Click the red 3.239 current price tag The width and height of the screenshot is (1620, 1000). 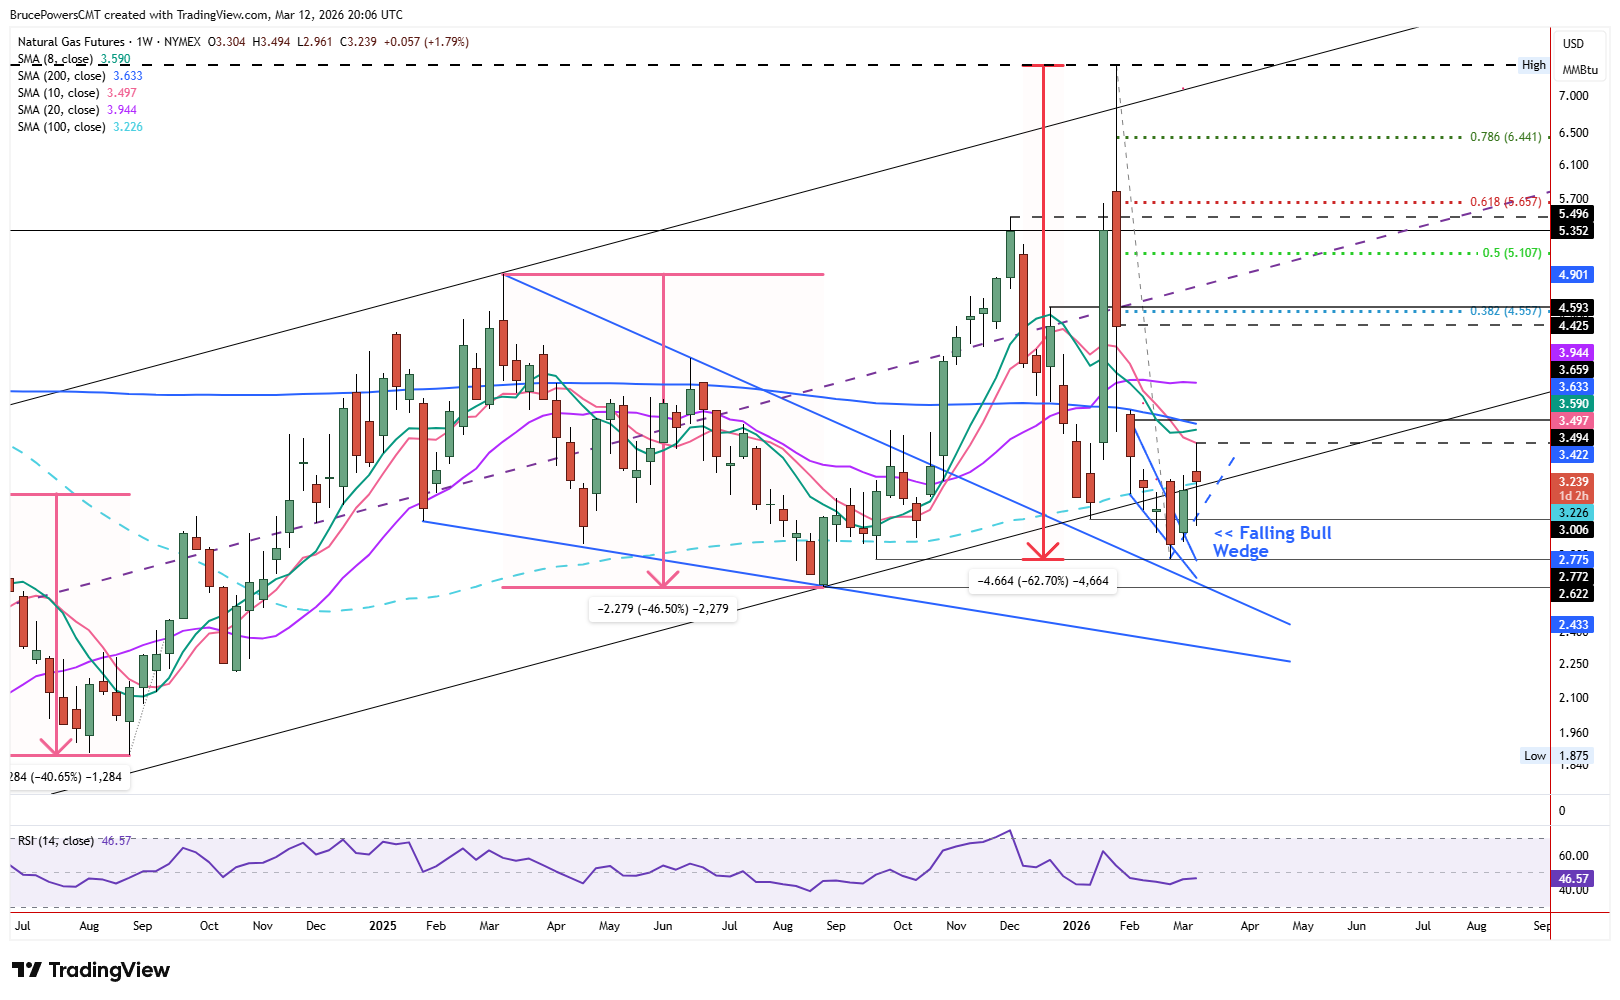click(x=1573, y=482)
